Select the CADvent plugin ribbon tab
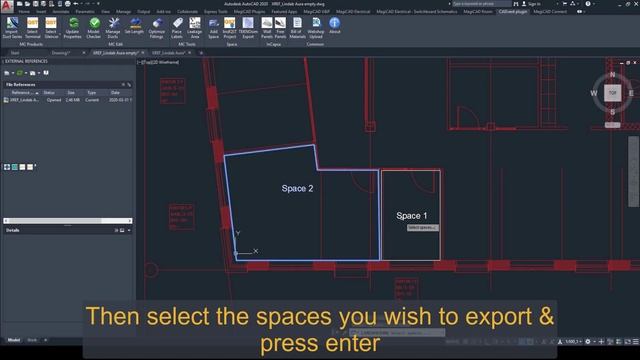The height and width of the screenshot is (360, 640). pos(513,11)
